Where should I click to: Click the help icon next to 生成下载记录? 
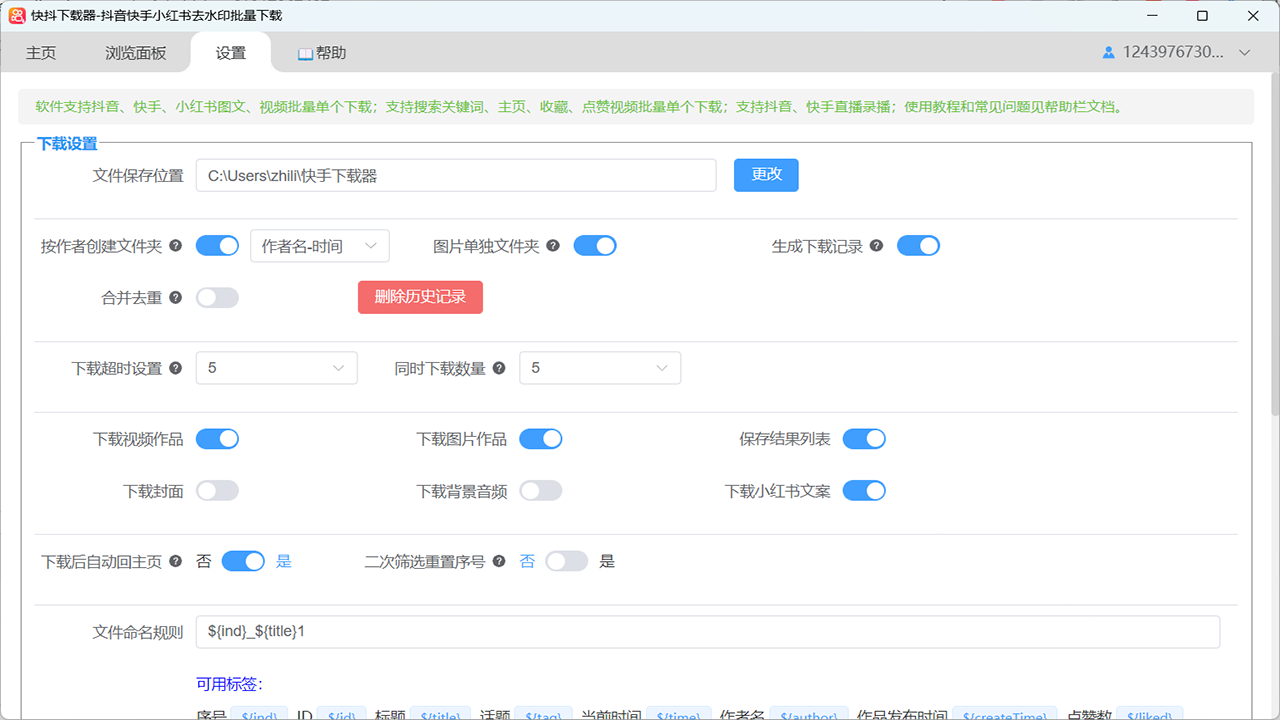[876, 245]
